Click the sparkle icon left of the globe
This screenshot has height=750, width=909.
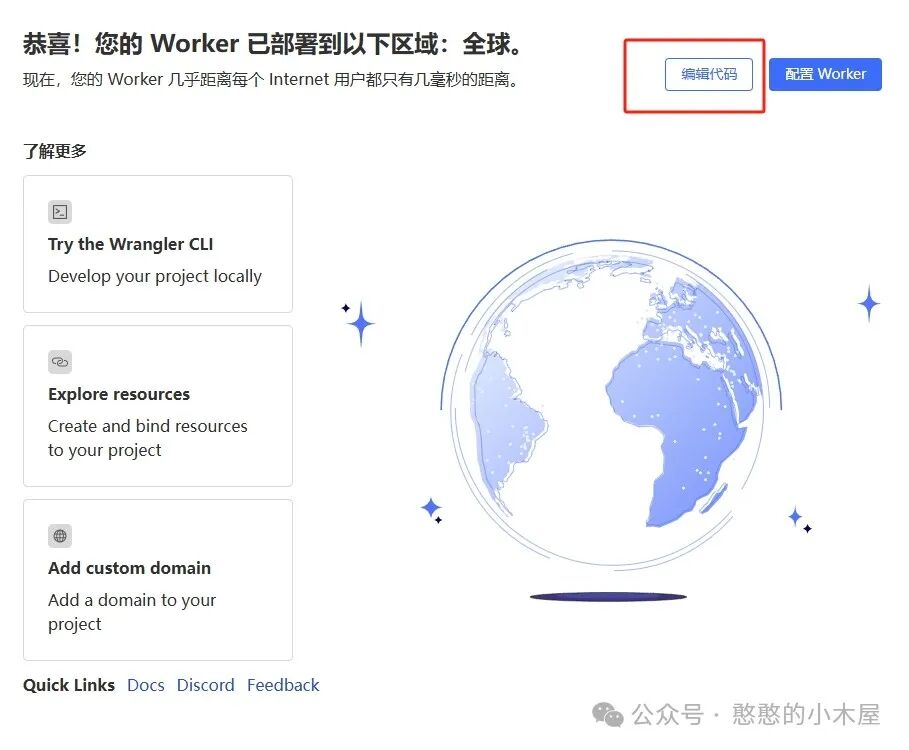pos(357,323)
